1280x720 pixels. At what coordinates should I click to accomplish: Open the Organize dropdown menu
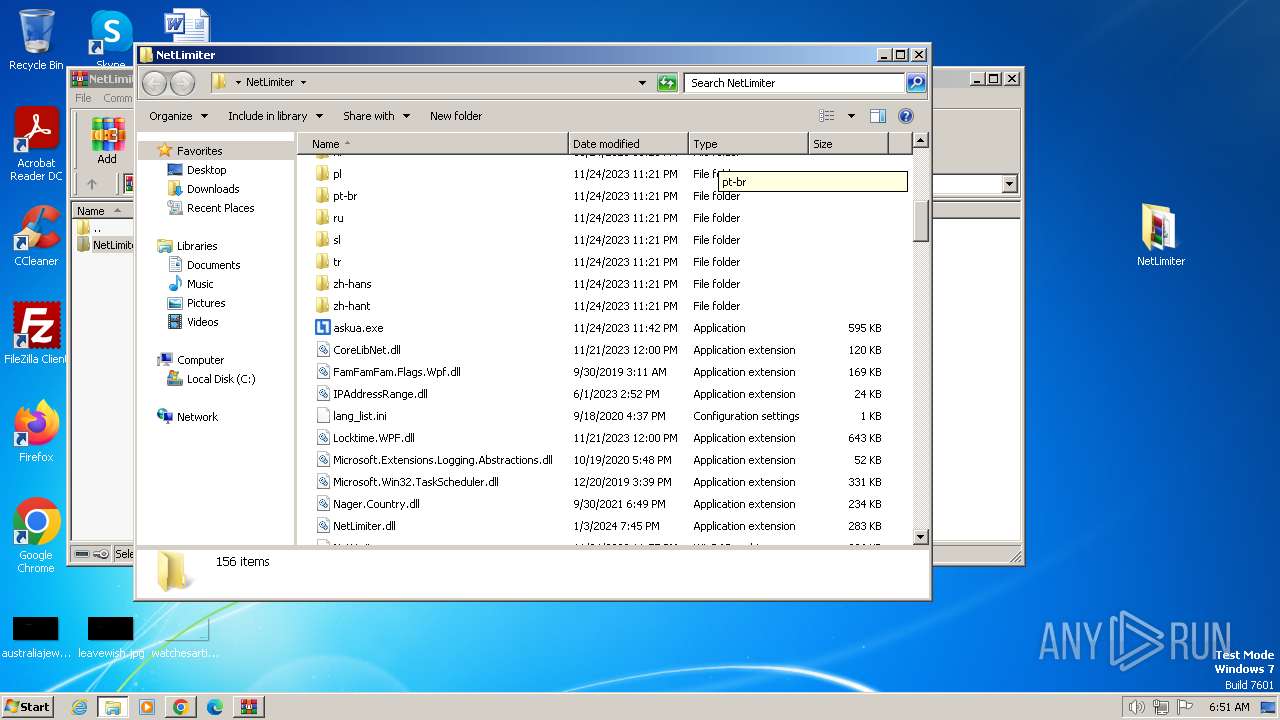(179, 116)
